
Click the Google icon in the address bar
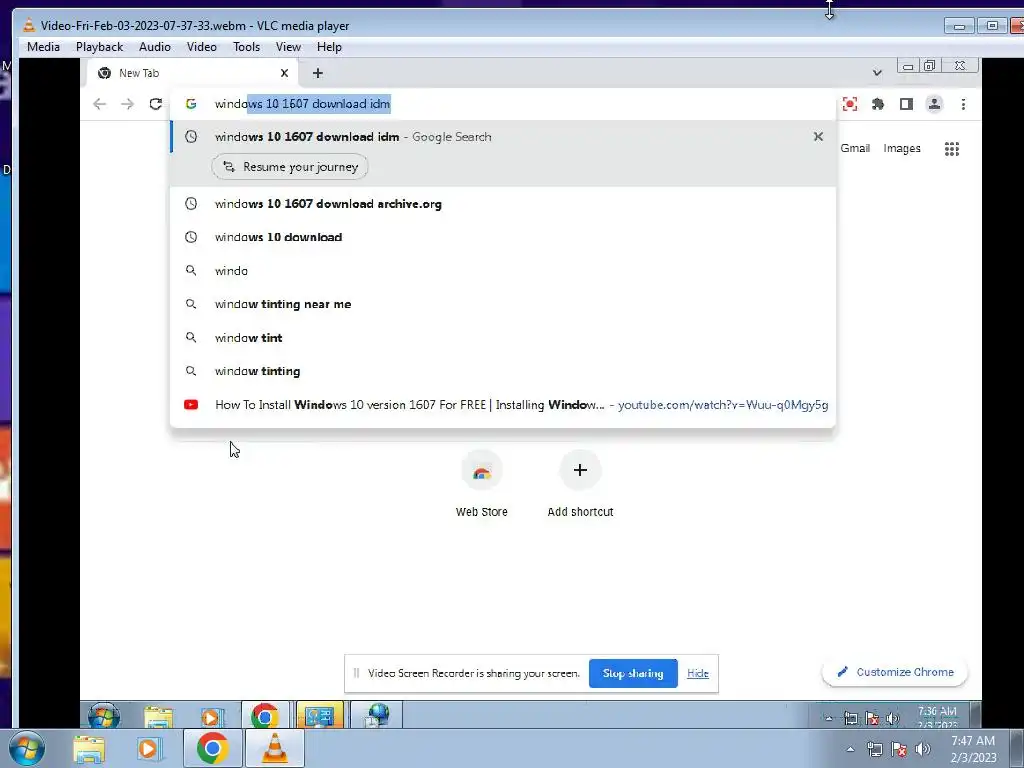coord(191,104)
